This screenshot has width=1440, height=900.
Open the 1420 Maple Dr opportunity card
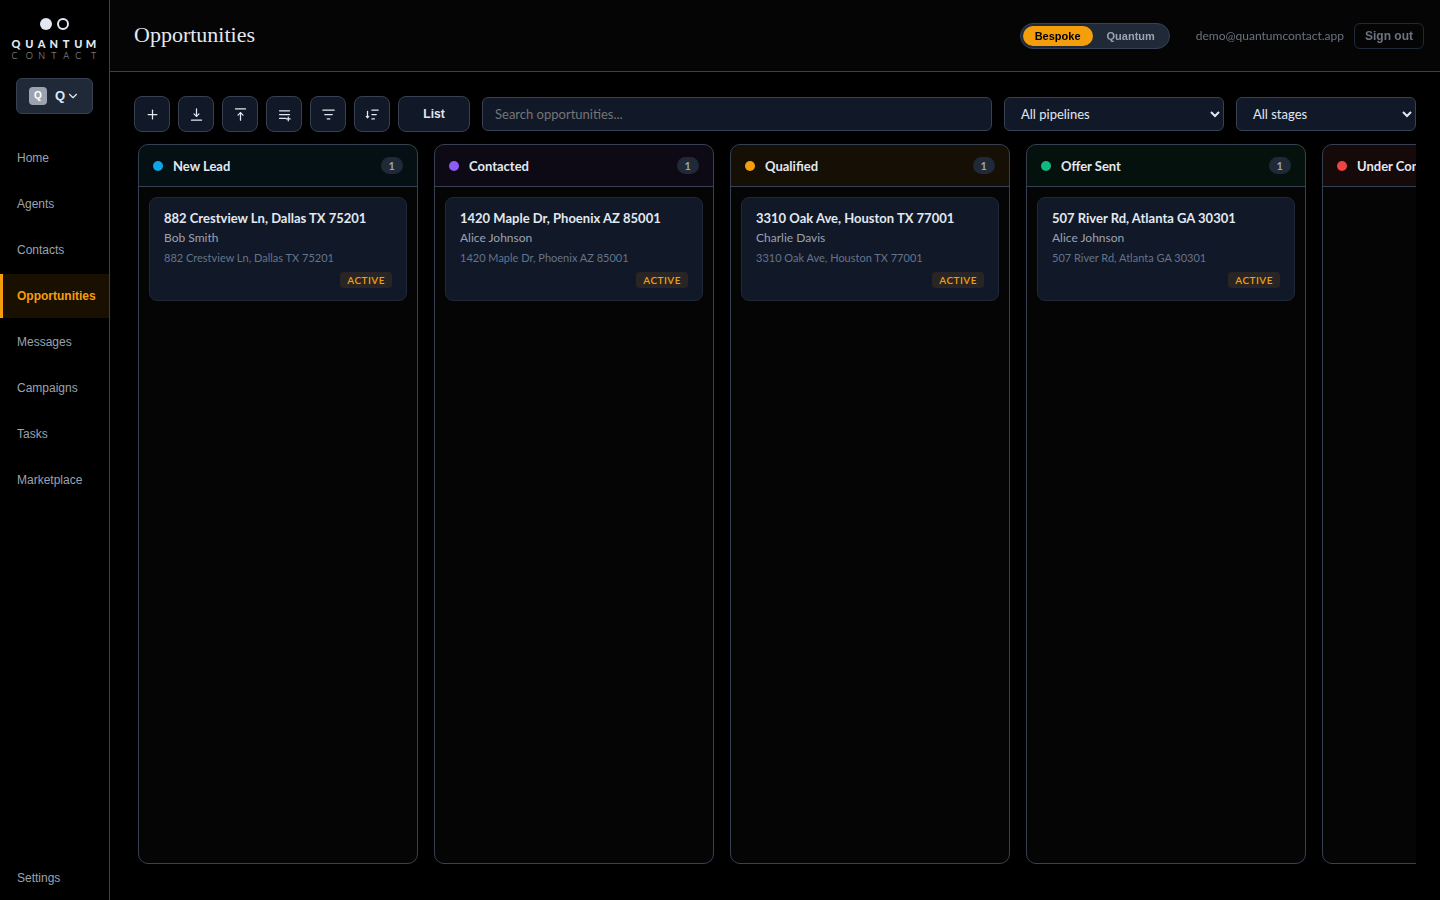click(x=574, y=249)
